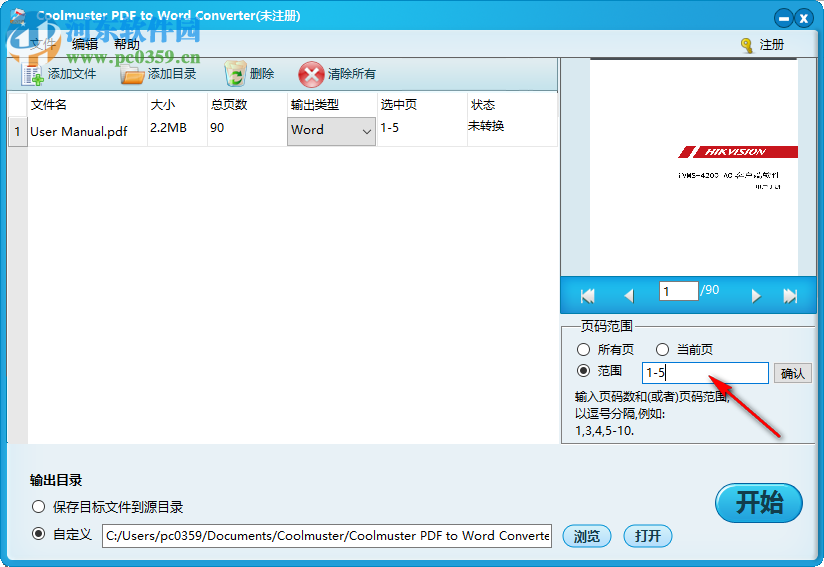
Task: Close the Coolmuster window
Action: click(x=804, y=18)
